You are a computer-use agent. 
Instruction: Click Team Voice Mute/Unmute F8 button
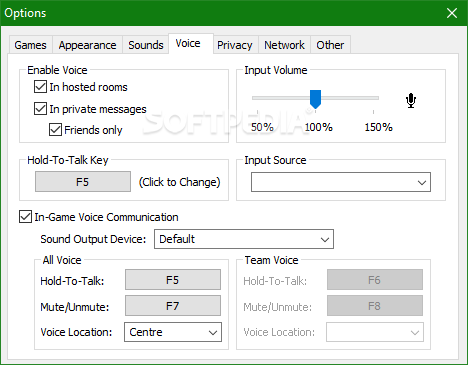[x=375, y=306]
